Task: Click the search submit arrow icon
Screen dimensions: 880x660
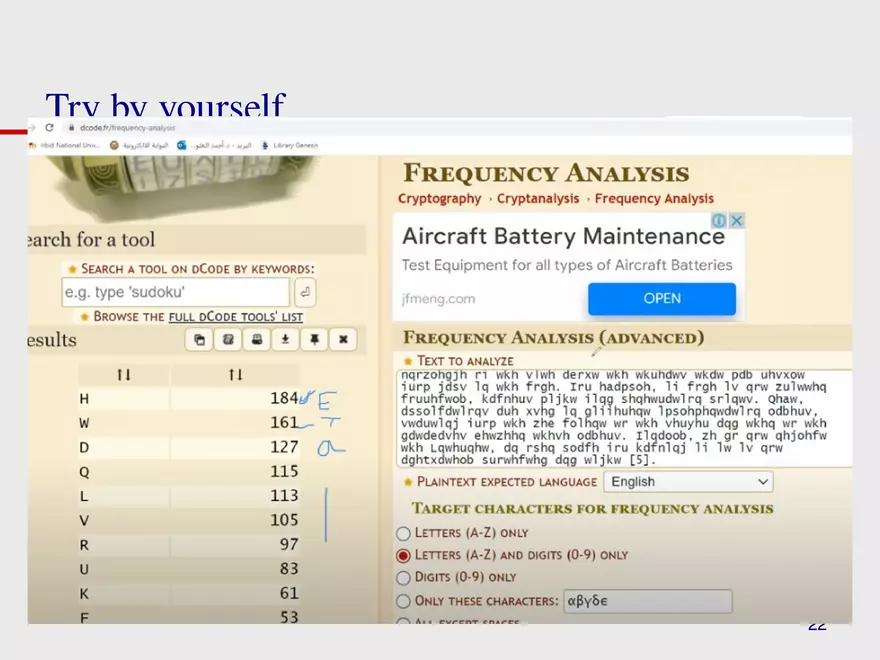Action: point(305,293)
